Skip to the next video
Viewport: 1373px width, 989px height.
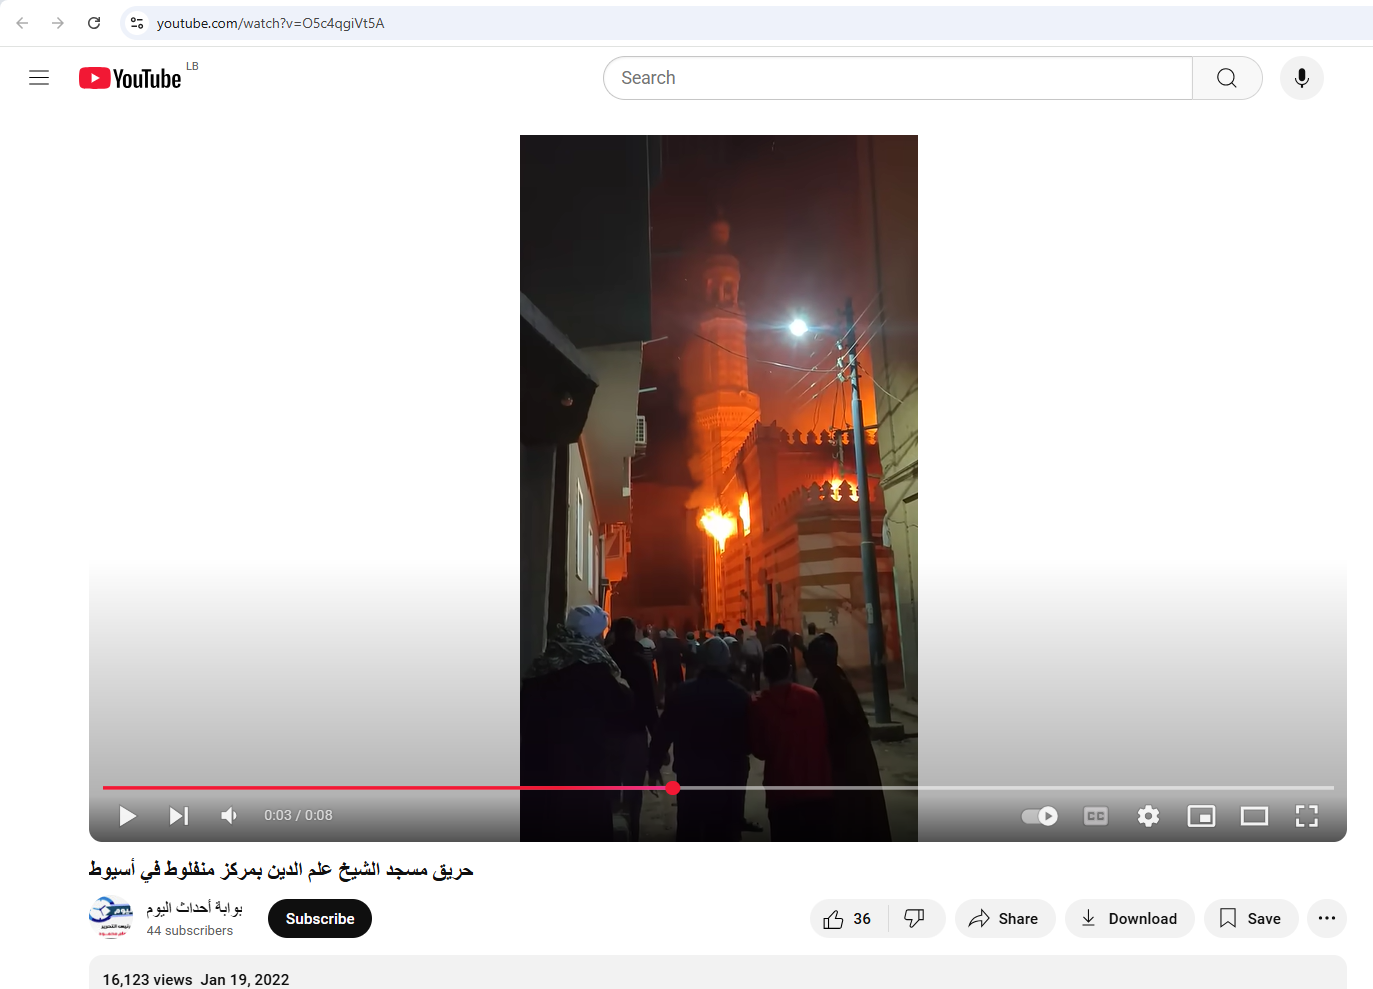coord(178,816)
